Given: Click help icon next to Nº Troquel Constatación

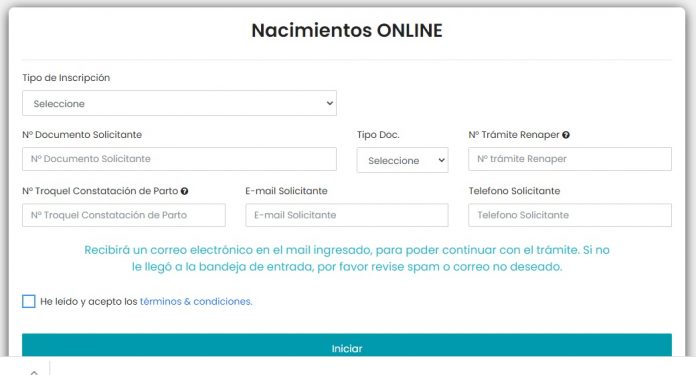Looking at the screenshot, I should 185,191.
